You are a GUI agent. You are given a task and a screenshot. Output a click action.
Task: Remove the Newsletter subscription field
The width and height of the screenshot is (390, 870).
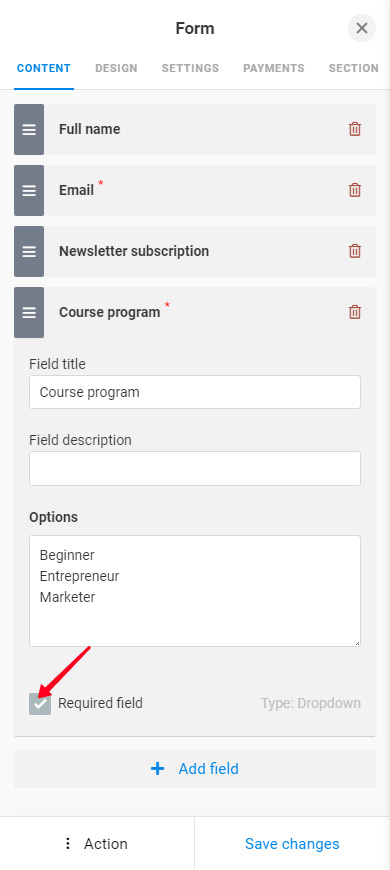354,251
